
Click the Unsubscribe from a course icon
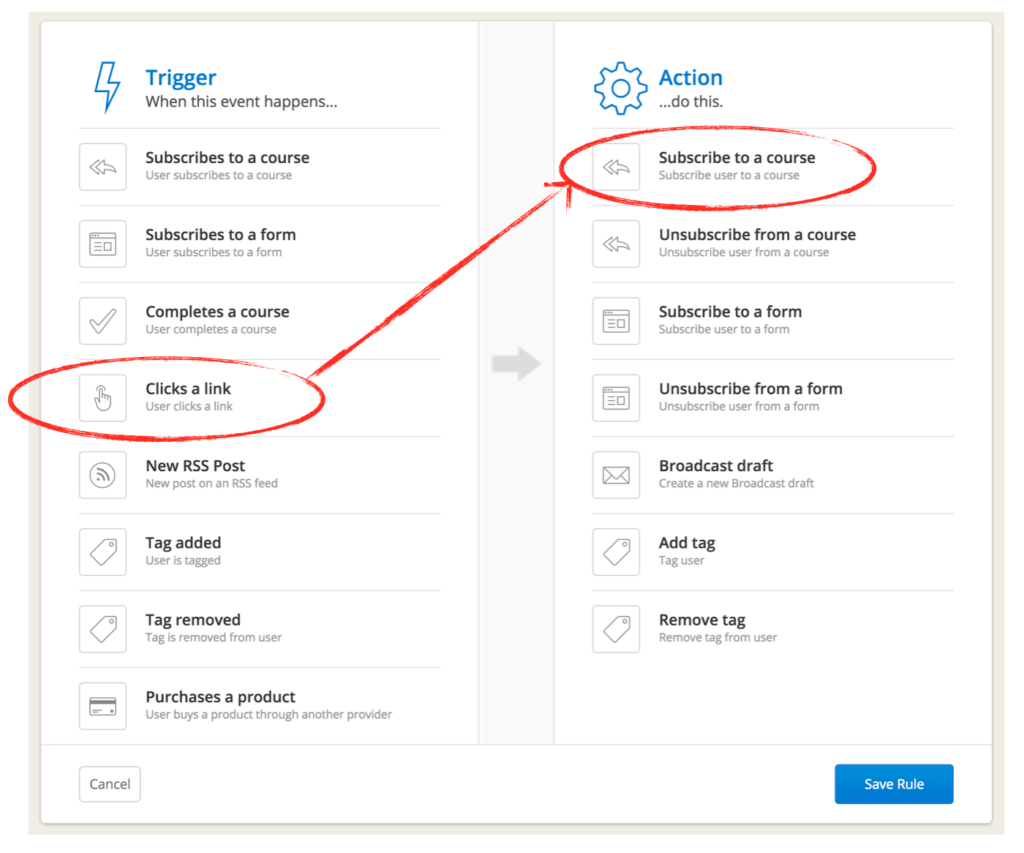coord(616,244)
